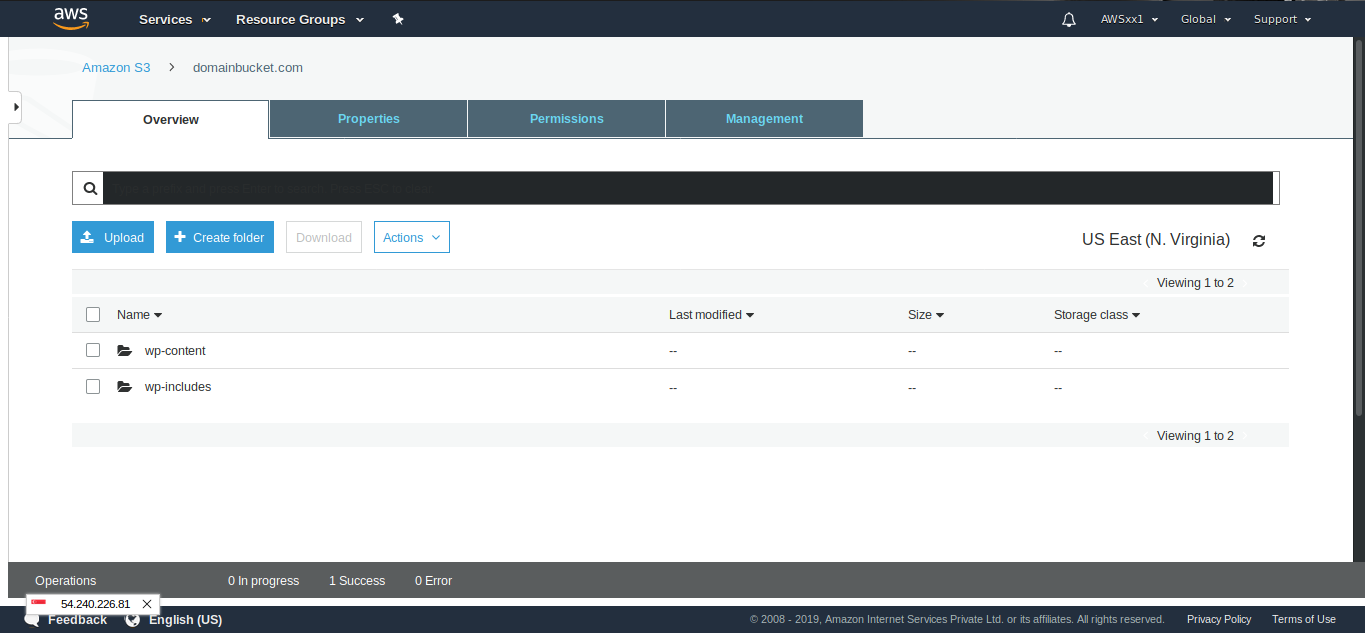This screenshot has width=1365, height=633.
Task: Follow the Amazon S3 breadcrumb link
Action: pos(116,68)
